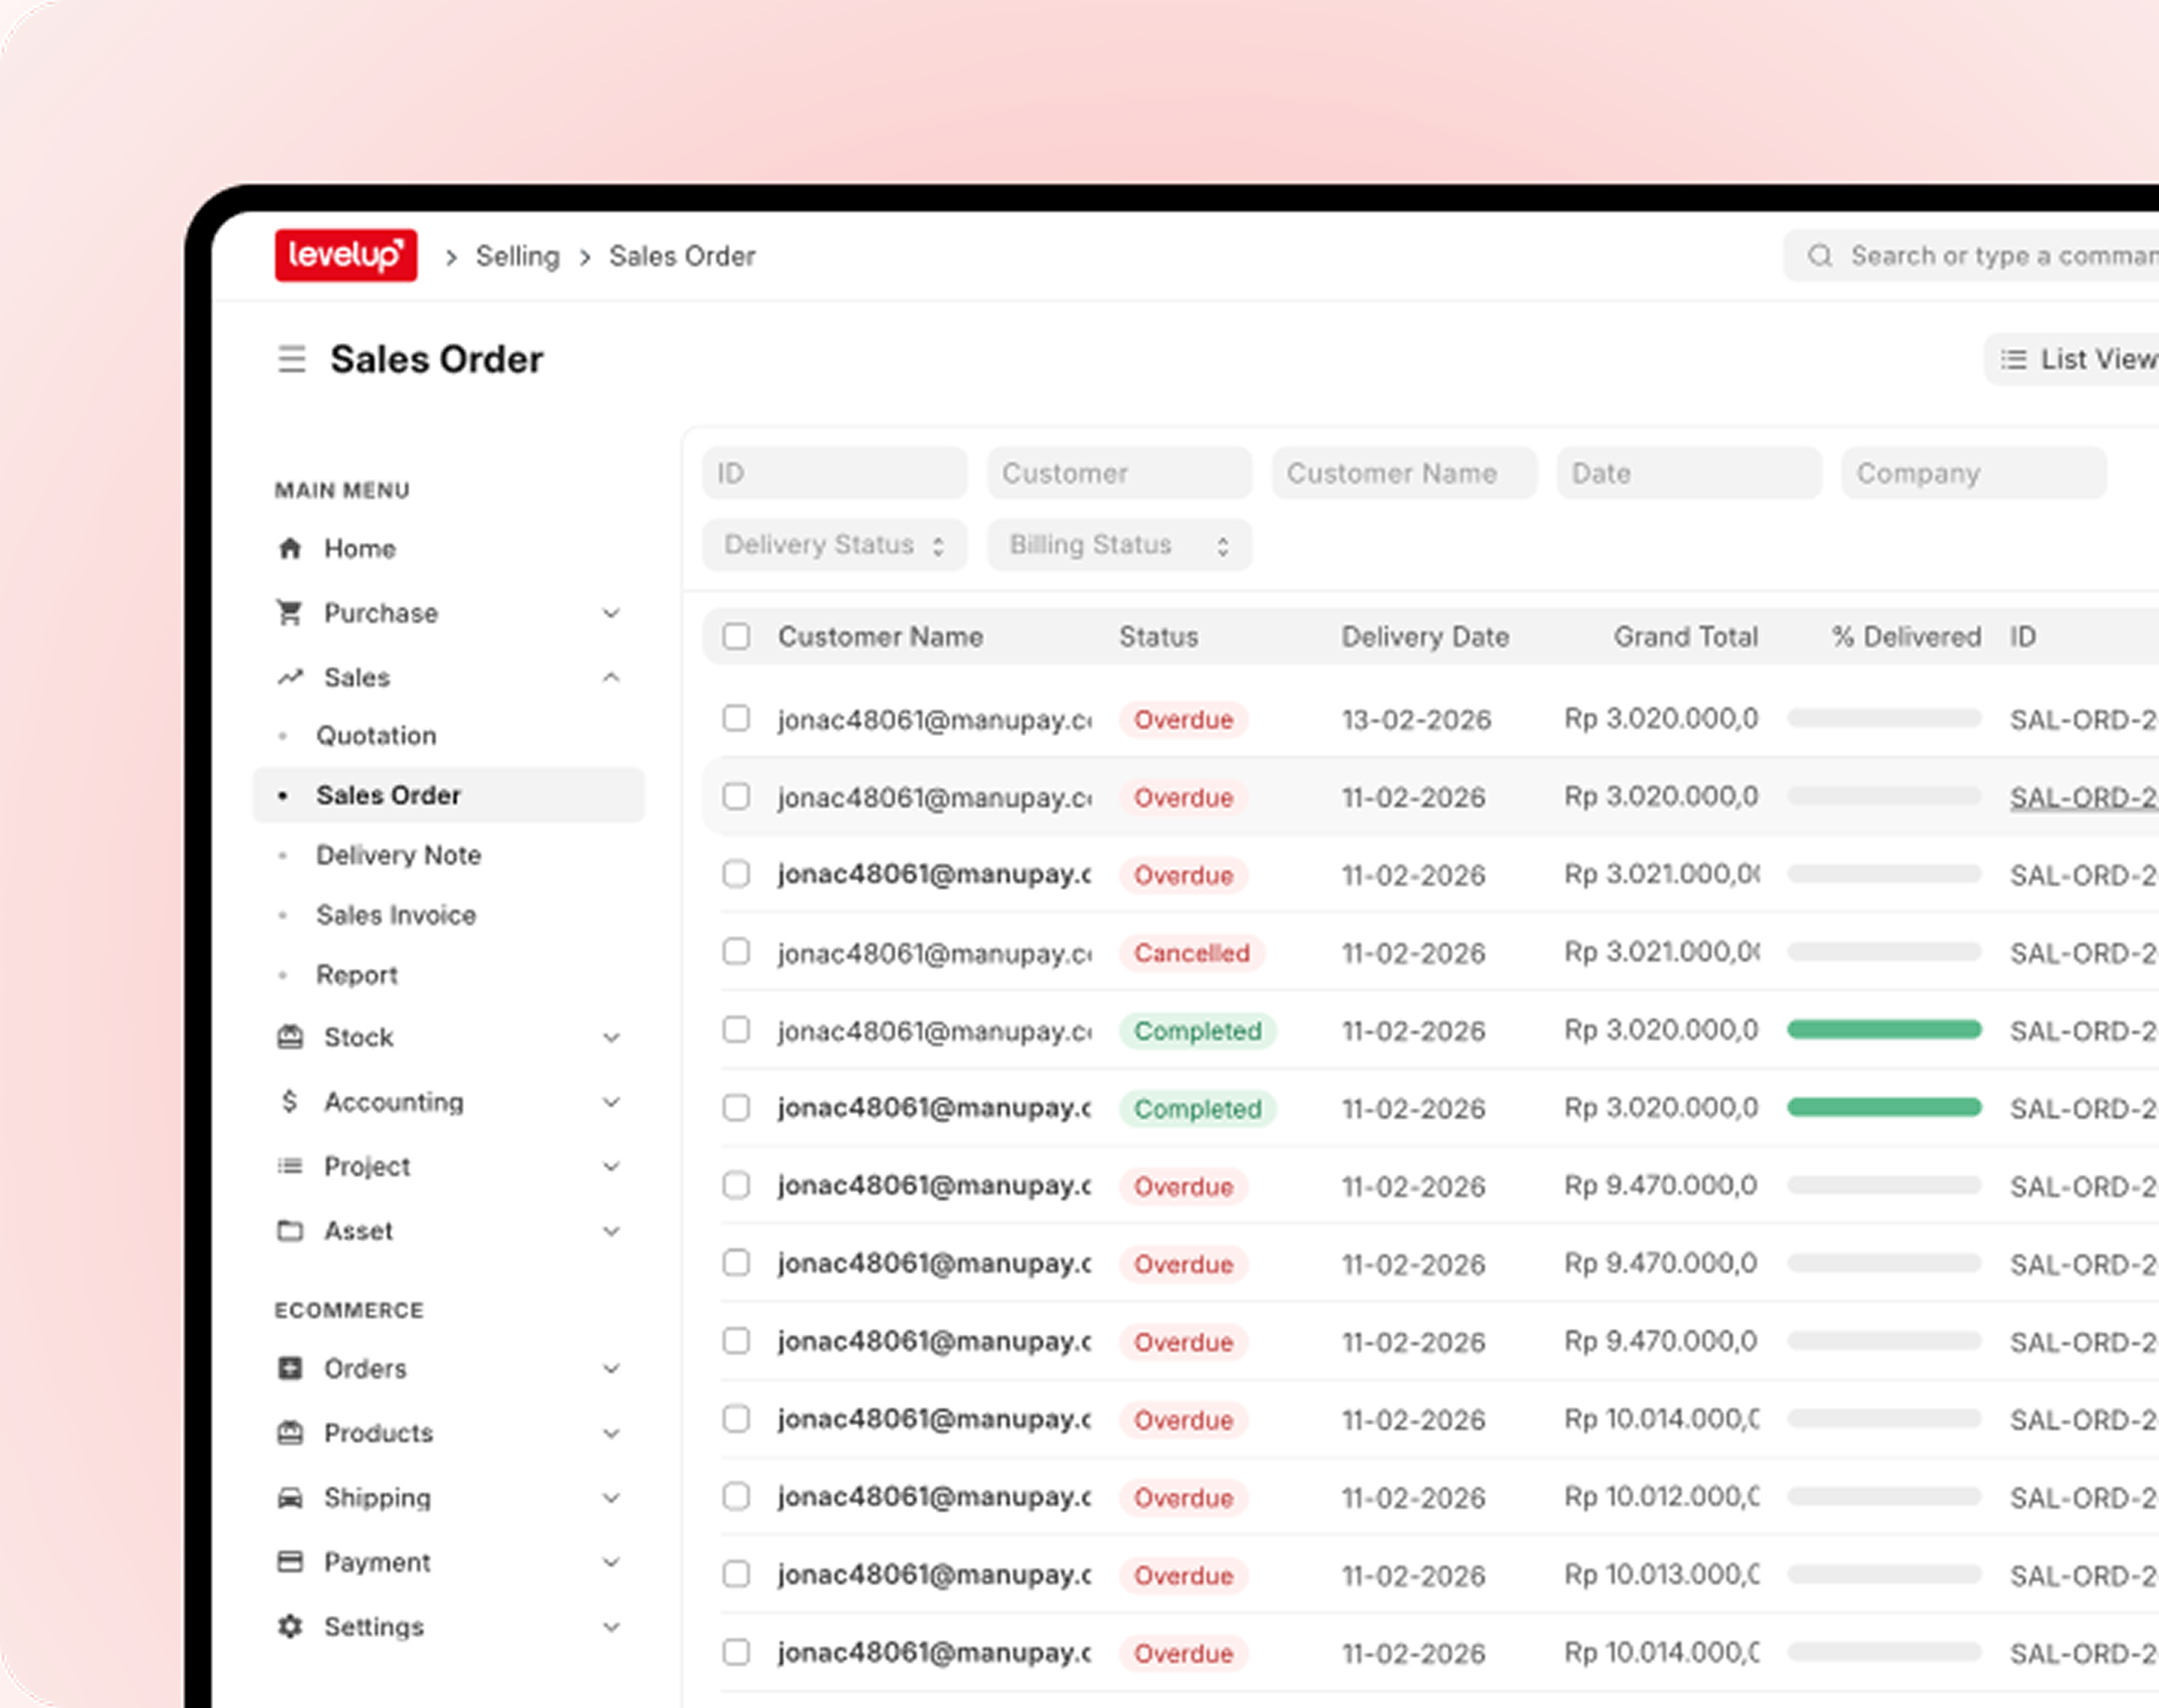Select checkbox of 13-02-2026 order
The image size is (2159, 1708).
click(736, 718)
